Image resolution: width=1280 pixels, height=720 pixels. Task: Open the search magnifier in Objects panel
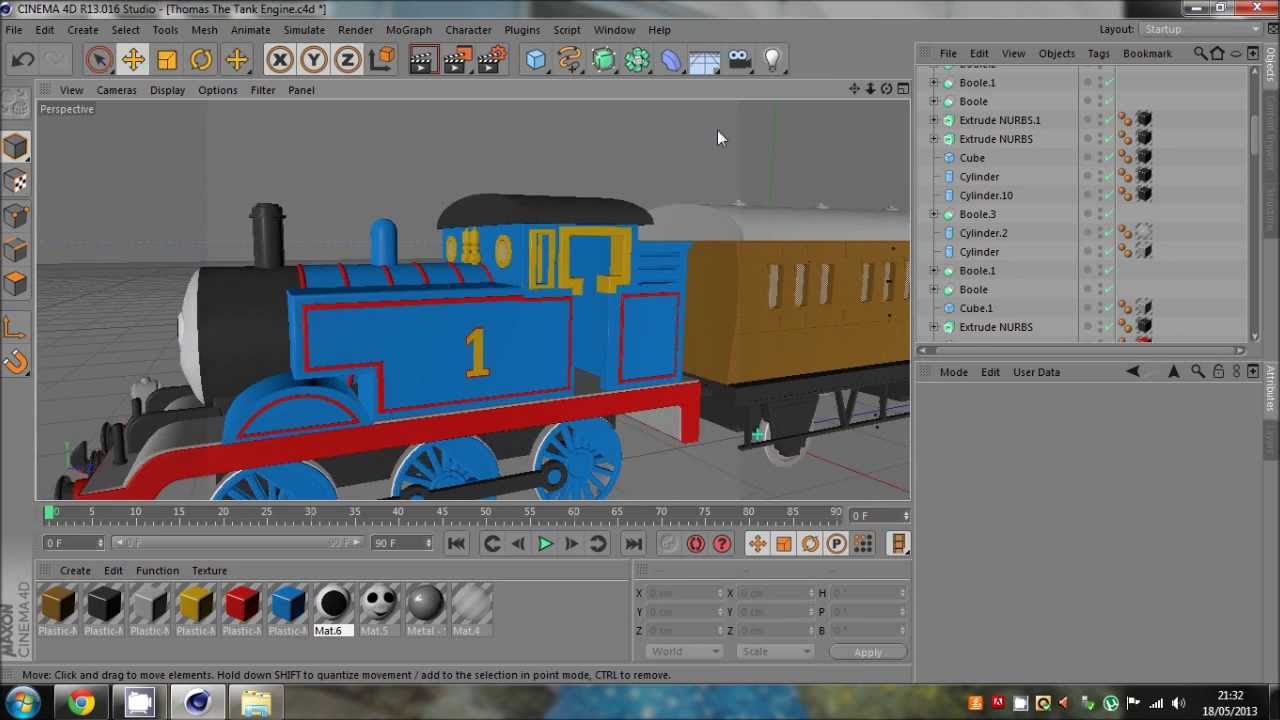(1200, 53)
